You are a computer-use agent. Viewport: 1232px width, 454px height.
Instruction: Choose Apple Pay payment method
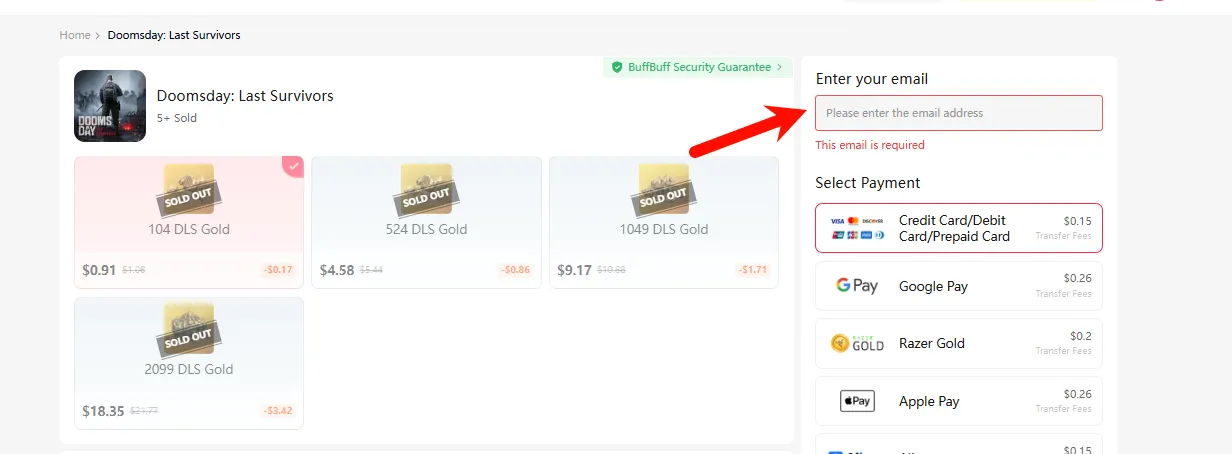pos(958,401)
